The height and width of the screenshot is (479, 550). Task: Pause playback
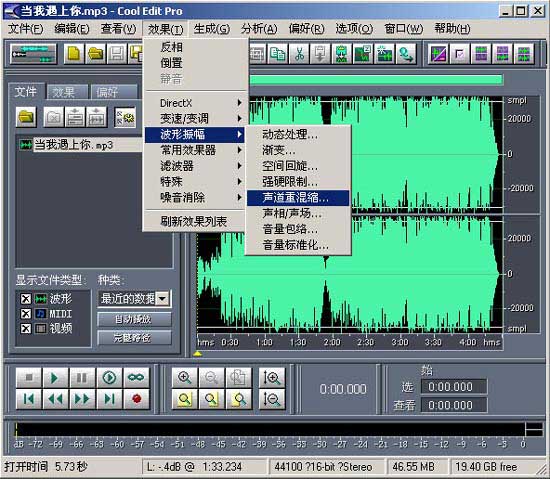pyautogui.click(x=82, y=377)
